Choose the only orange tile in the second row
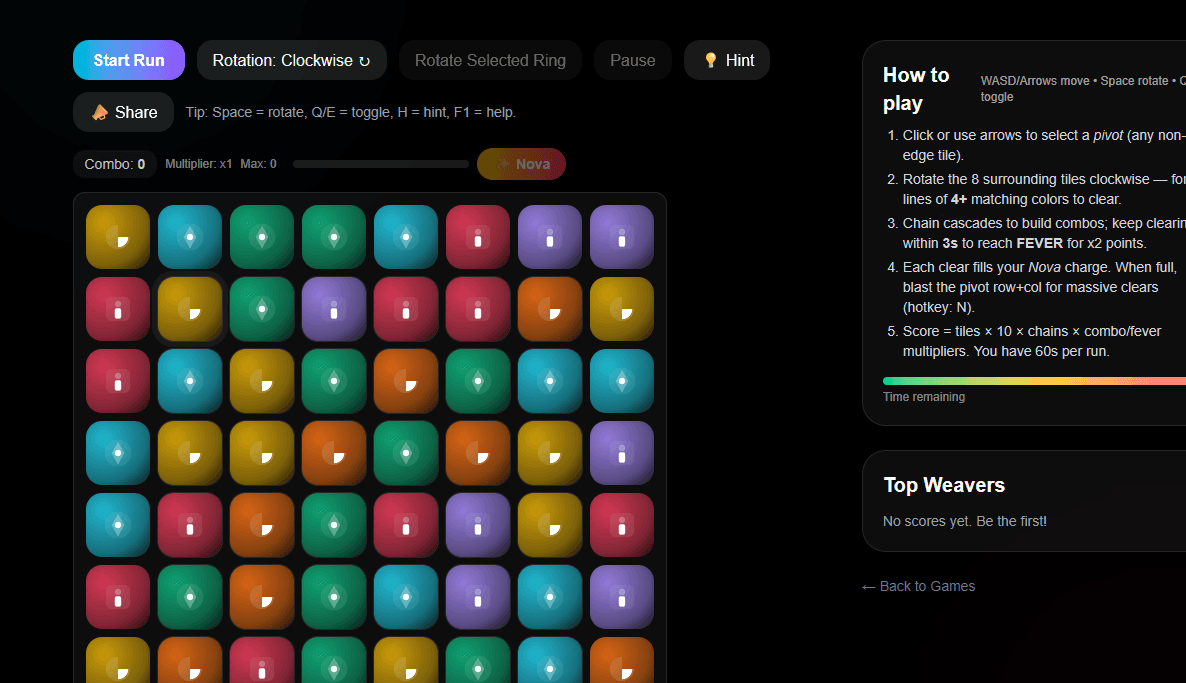 550,309
